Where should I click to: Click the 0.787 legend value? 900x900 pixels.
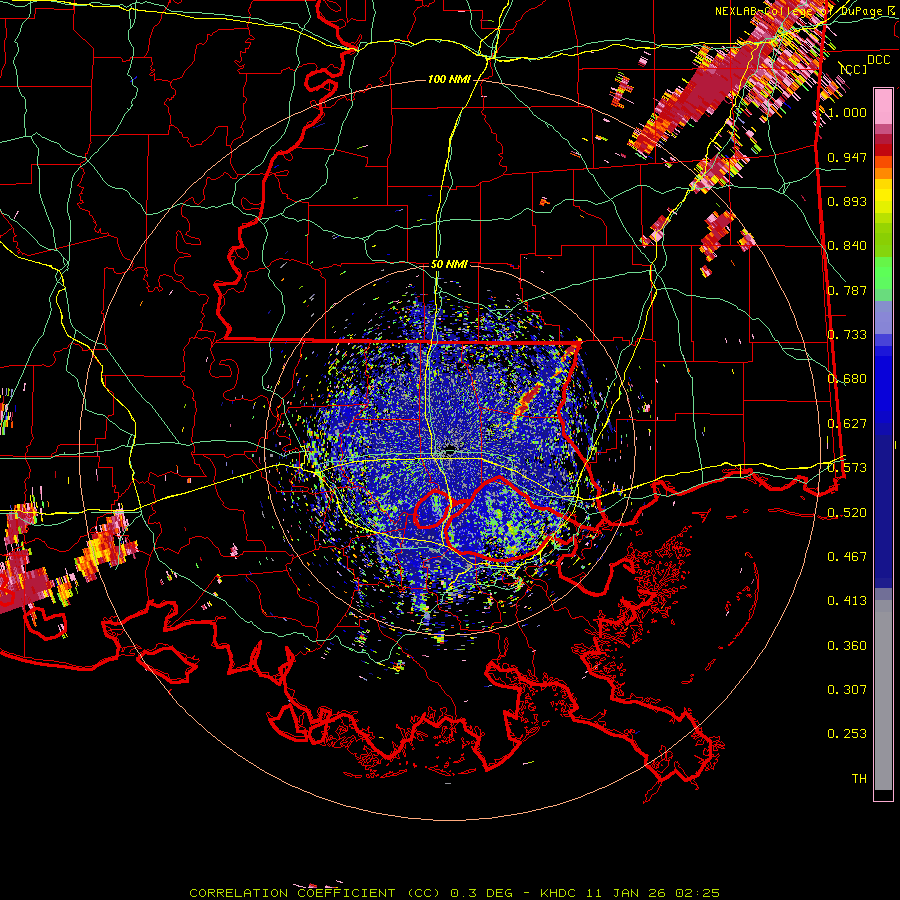tap(847, 290)
